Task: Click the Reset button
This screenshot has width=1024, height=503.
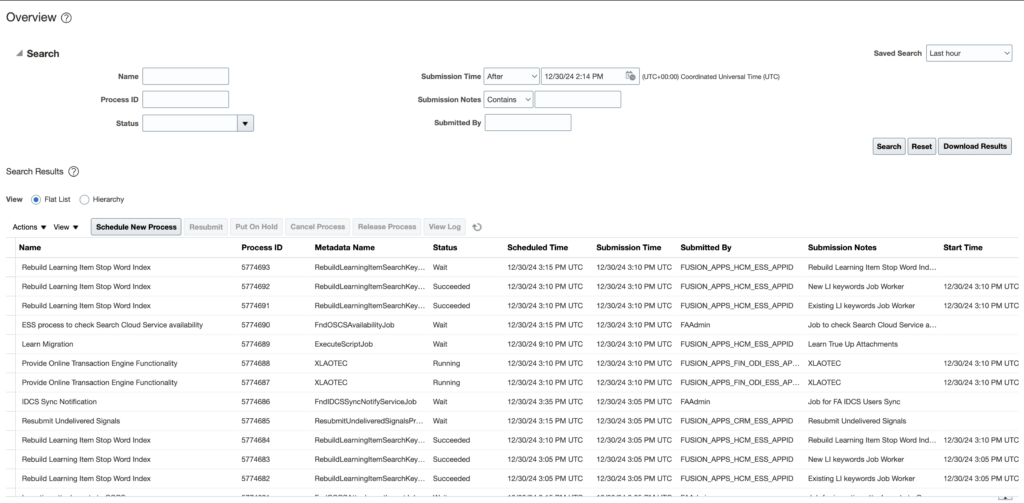Action: [921, 147]
